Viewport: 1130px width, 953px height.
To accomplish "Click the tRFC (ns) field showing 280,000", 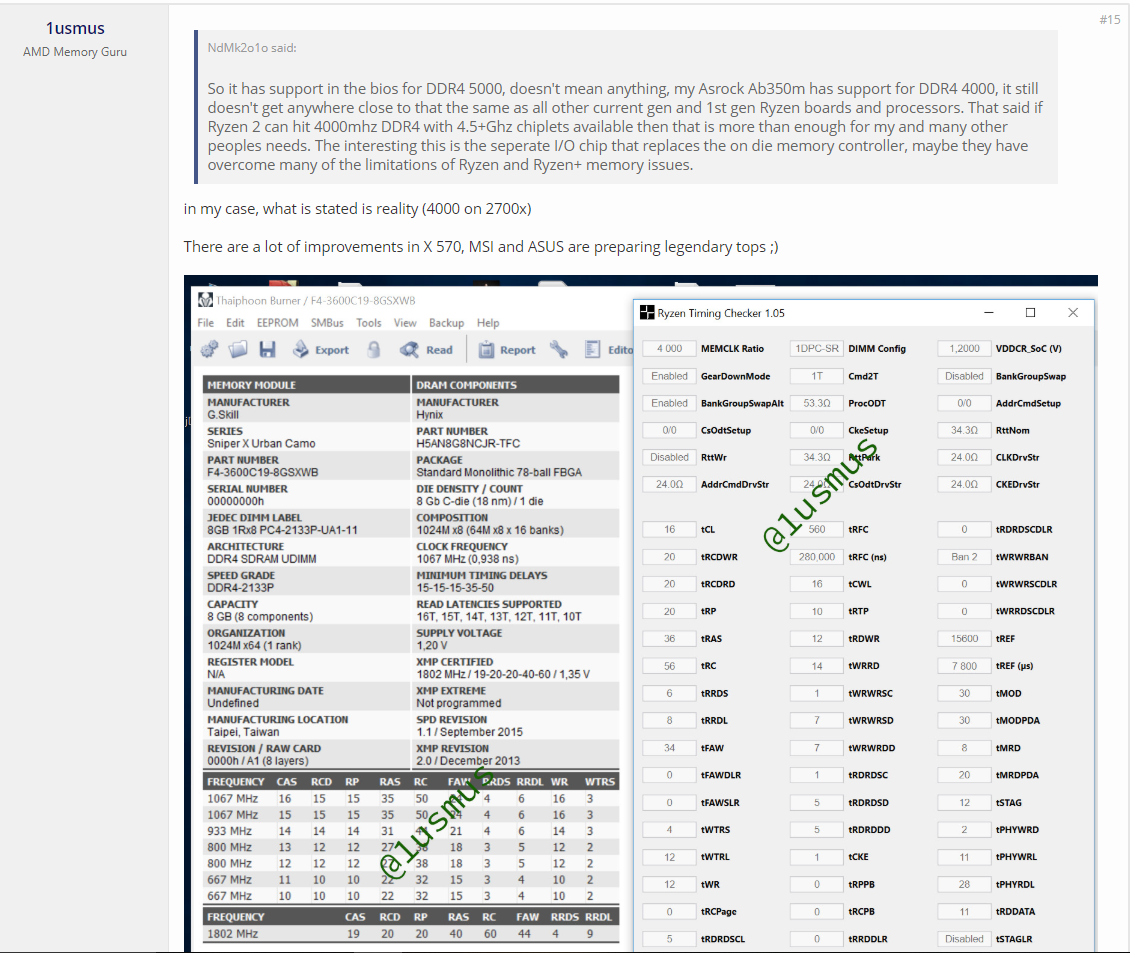I will (817, 557).
